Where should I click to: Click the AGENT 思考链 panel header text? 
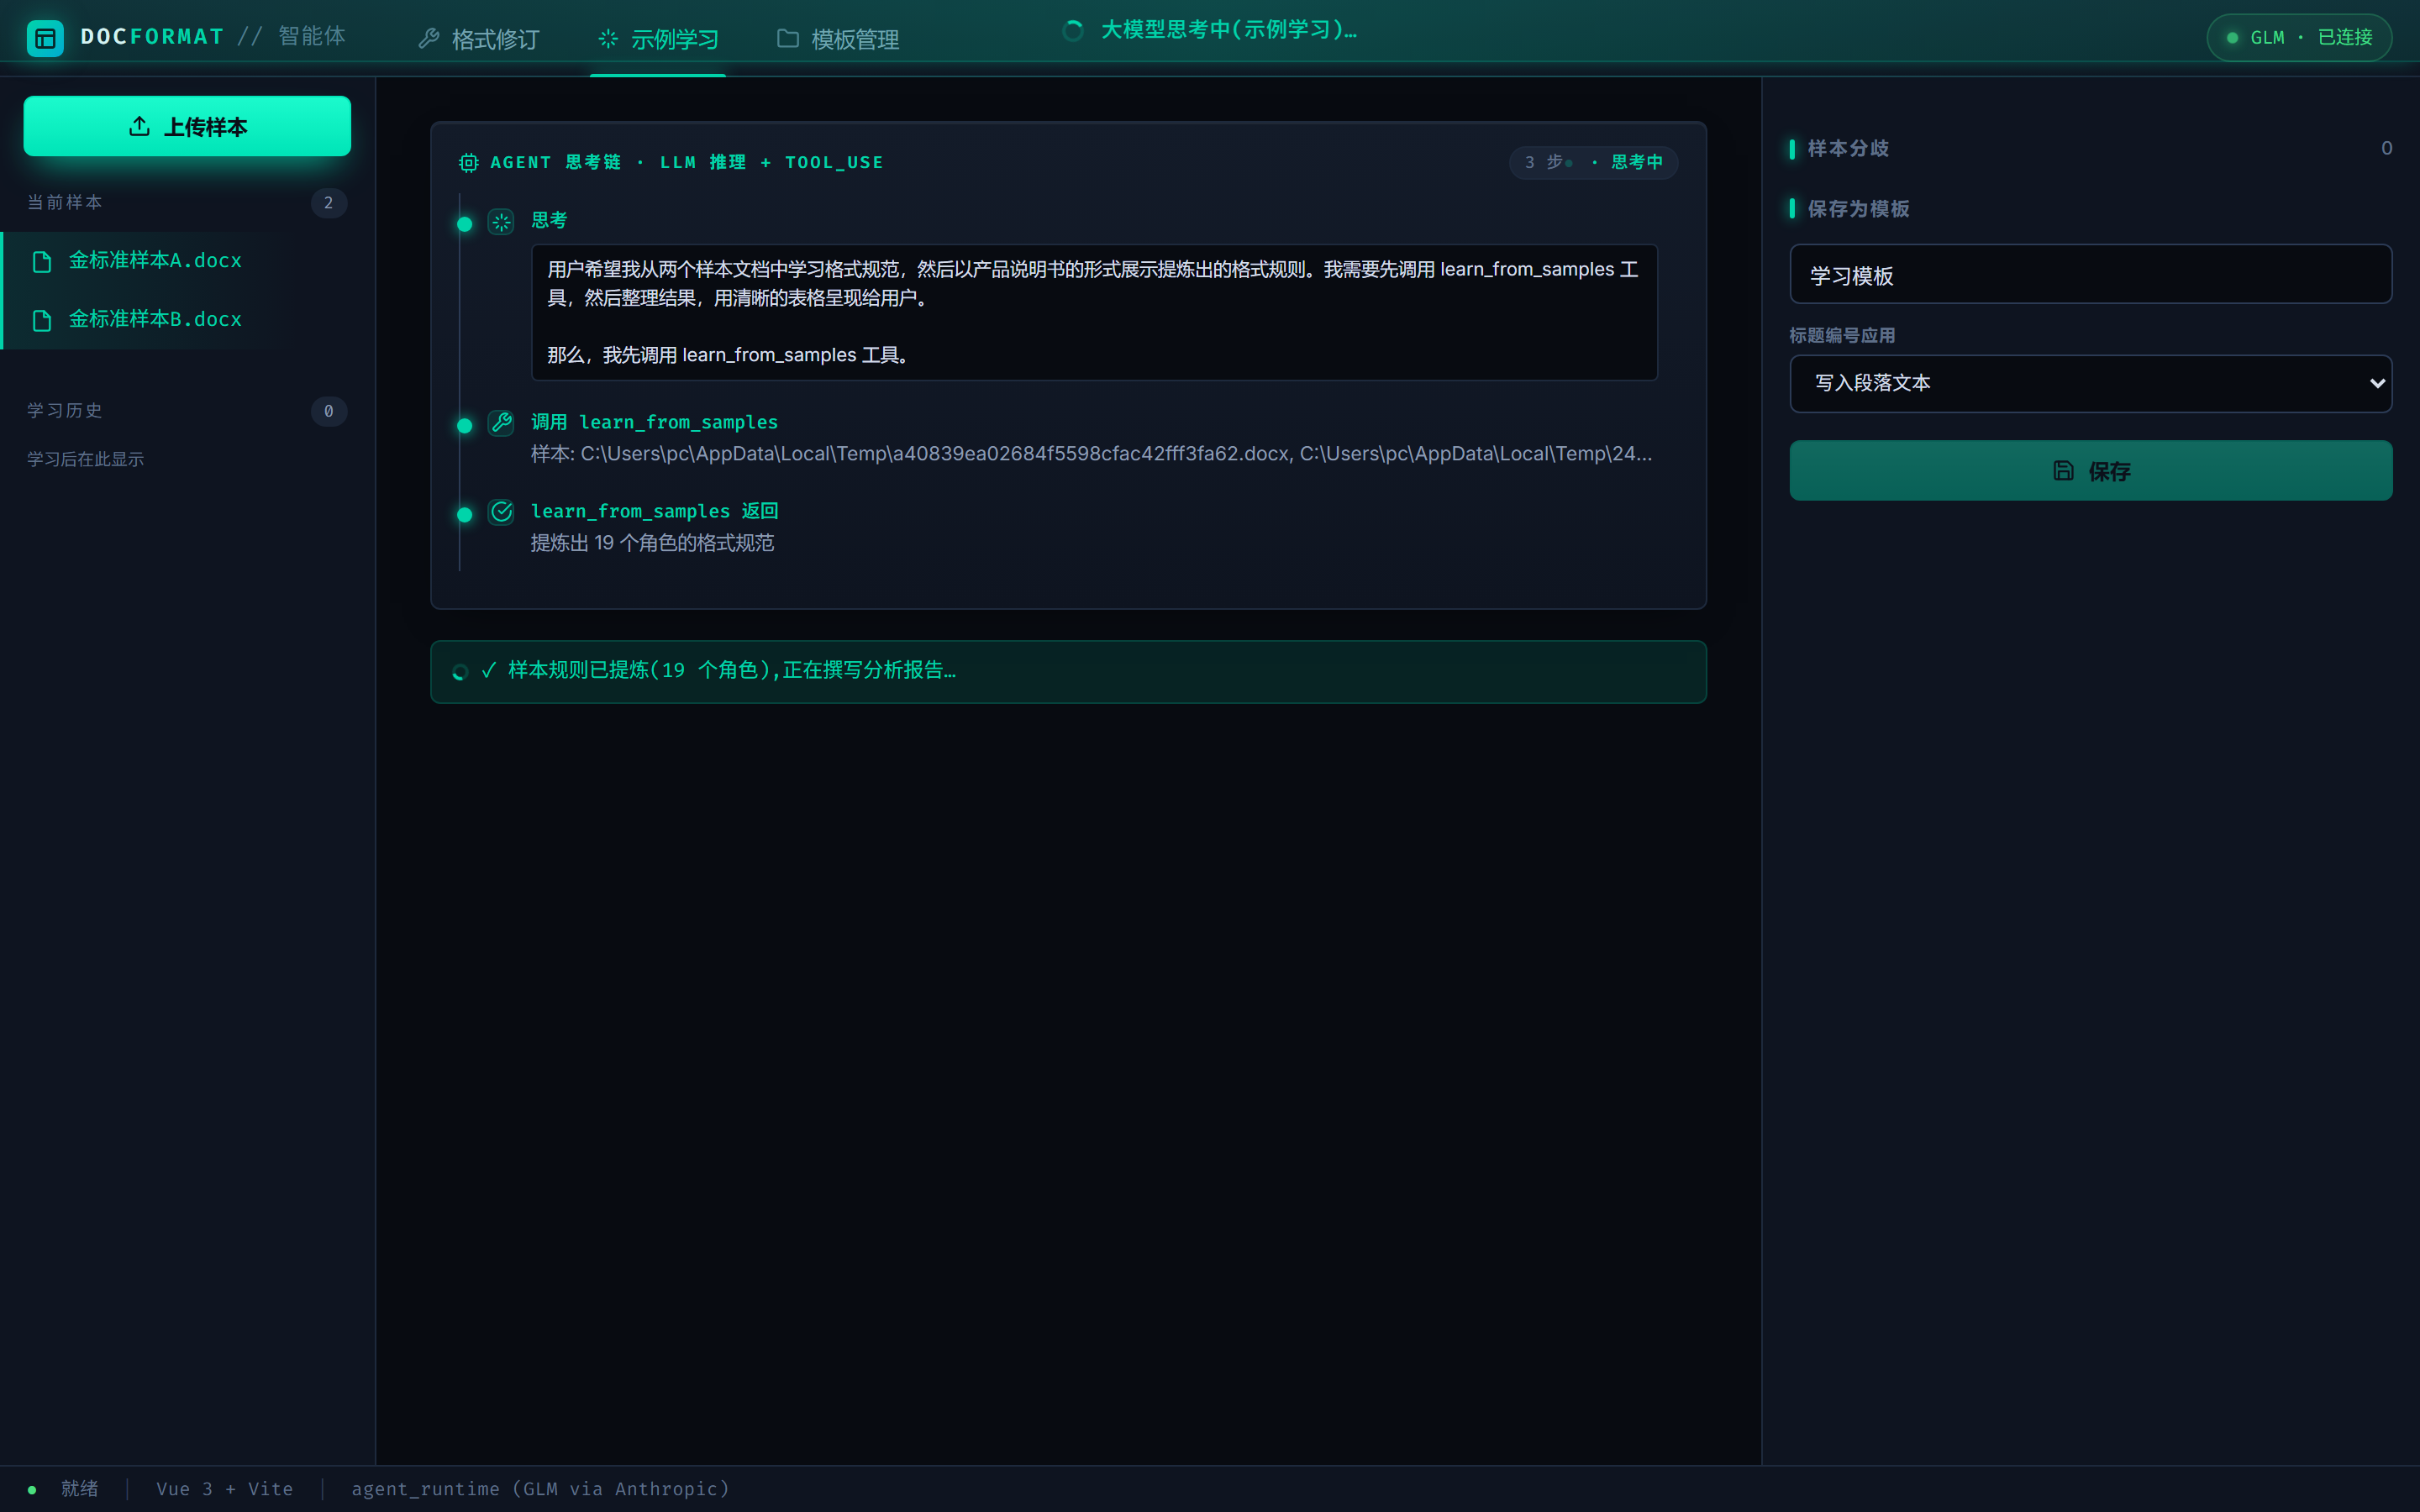(686, 163)
